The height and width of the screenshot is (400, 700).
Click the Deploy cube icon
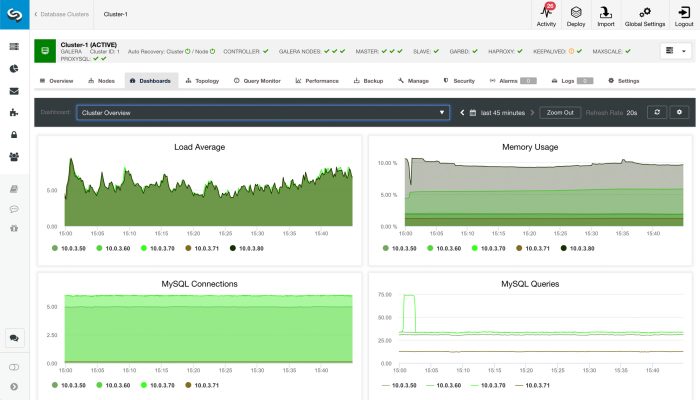pyautogui.click(x=576, y=12)
